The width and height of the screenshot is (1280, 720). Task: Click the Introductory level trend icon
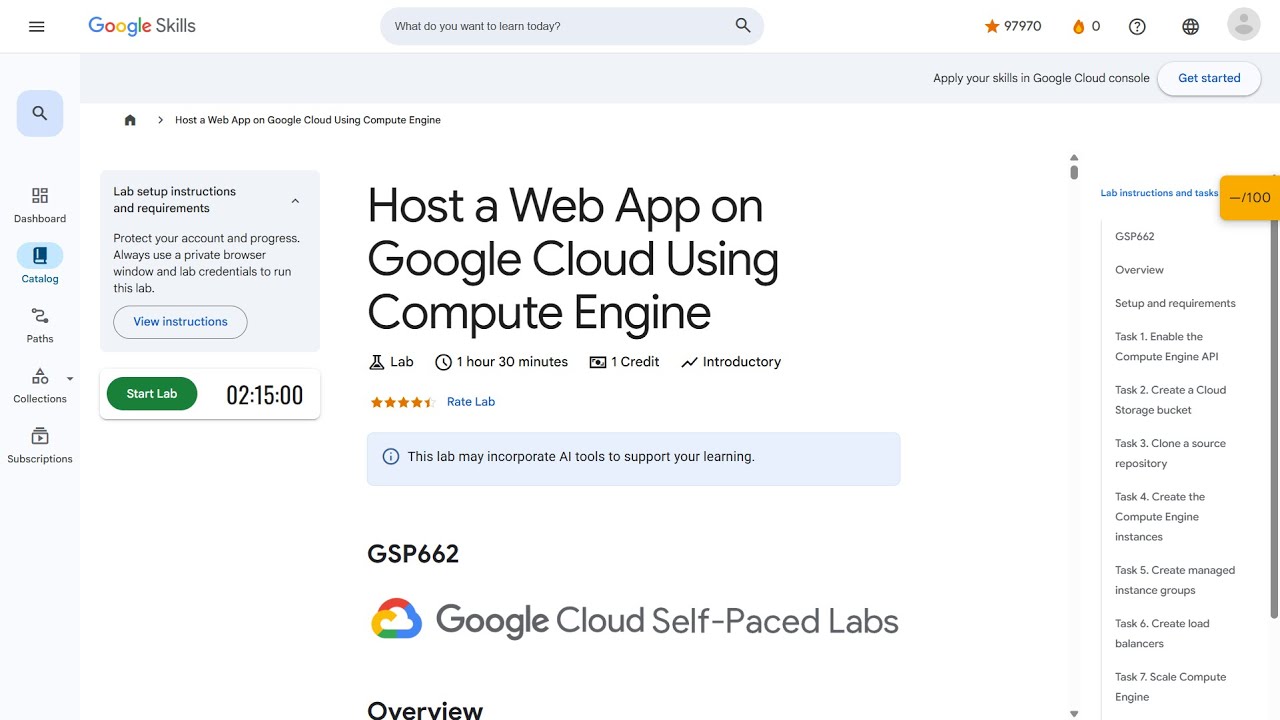coord(689,362)
